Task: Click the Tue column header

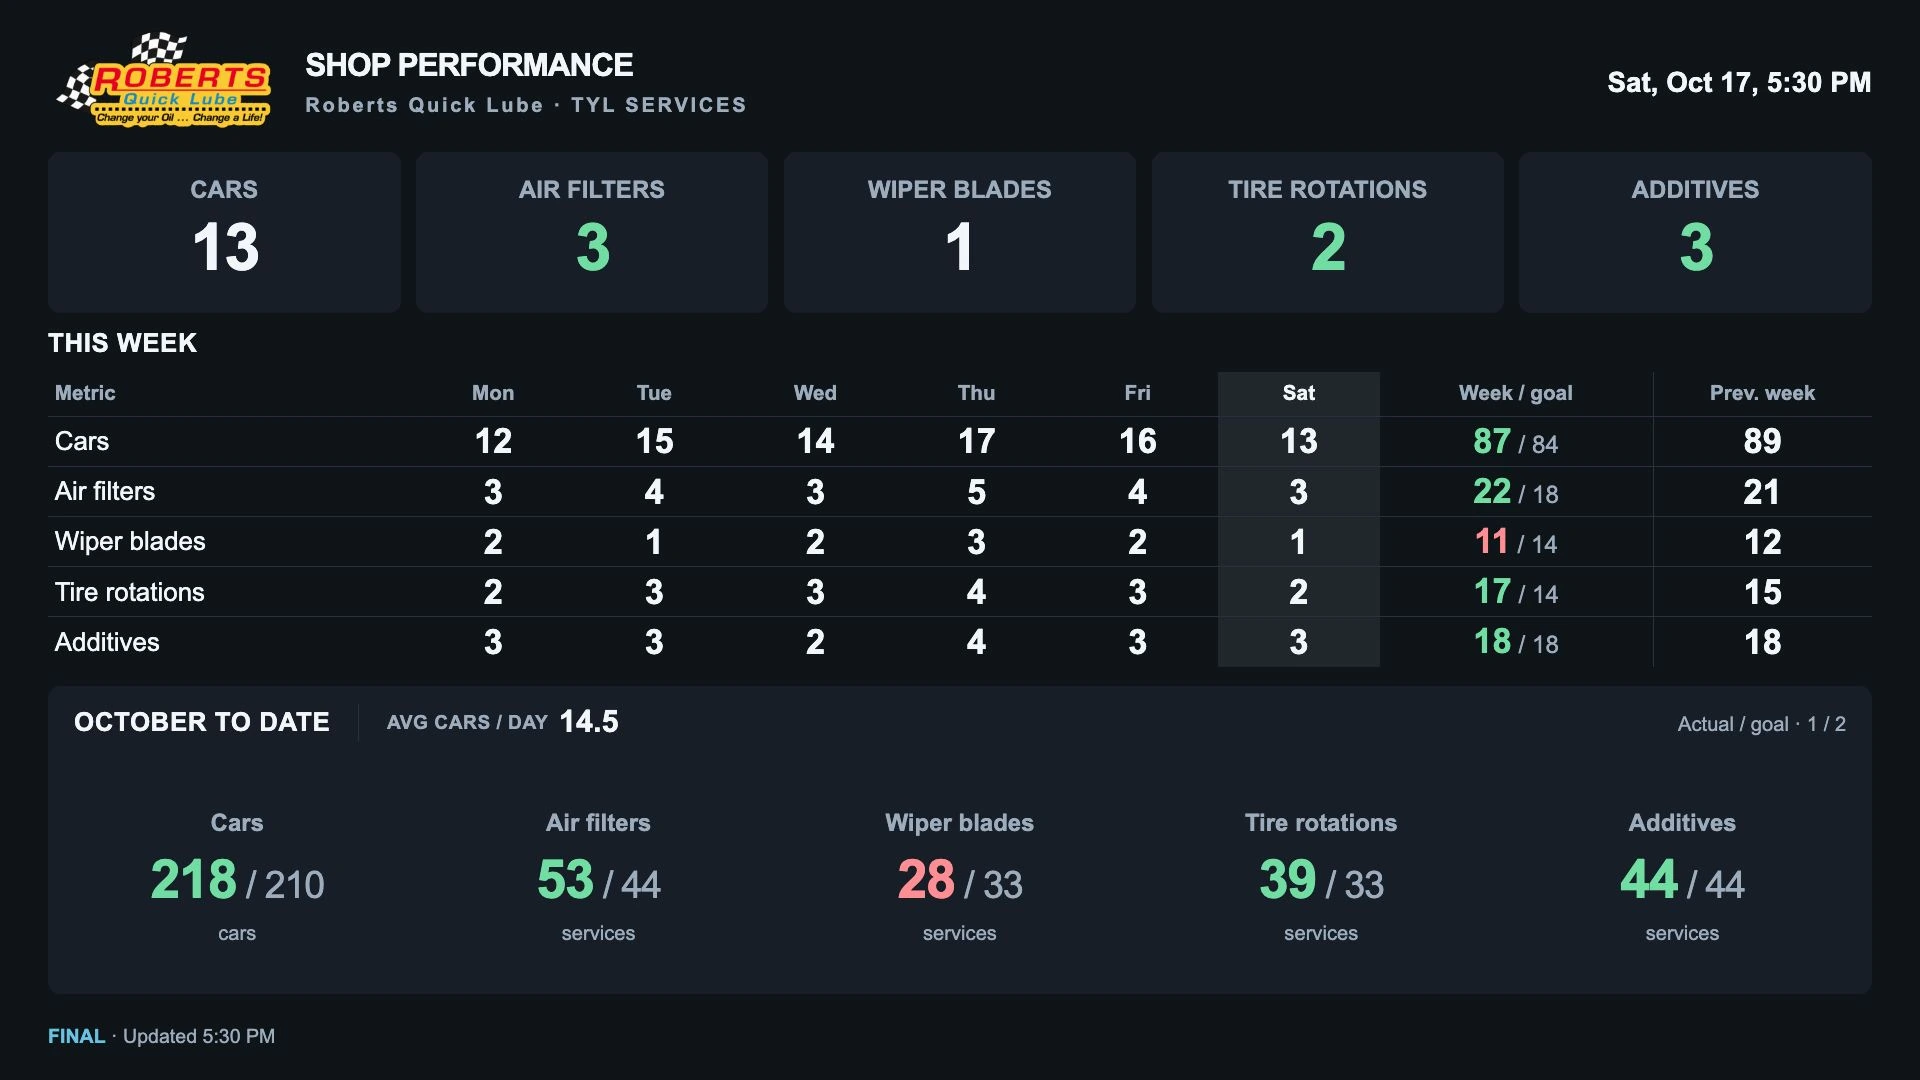Action: pos(654,393)
